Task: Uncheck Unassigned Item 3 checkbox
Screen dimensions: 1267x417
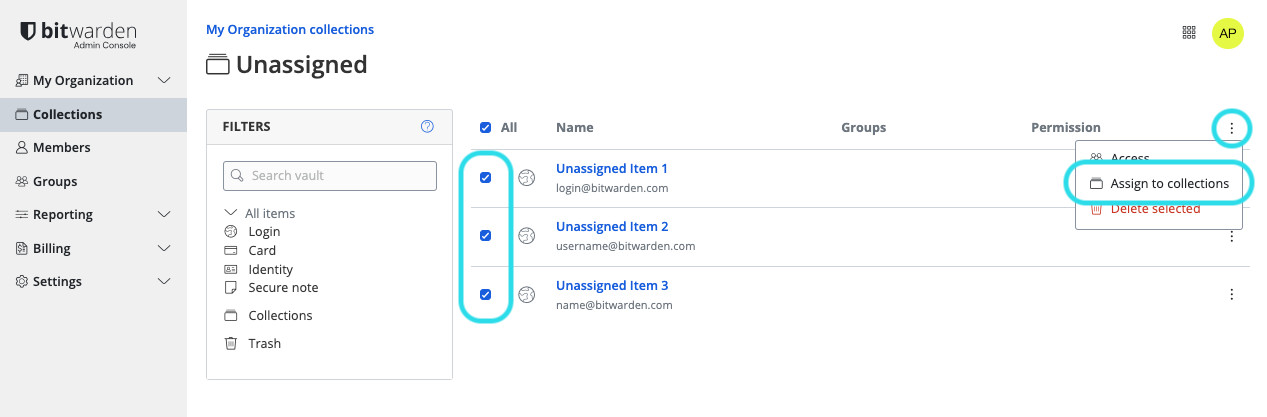Action: (486, 295)
